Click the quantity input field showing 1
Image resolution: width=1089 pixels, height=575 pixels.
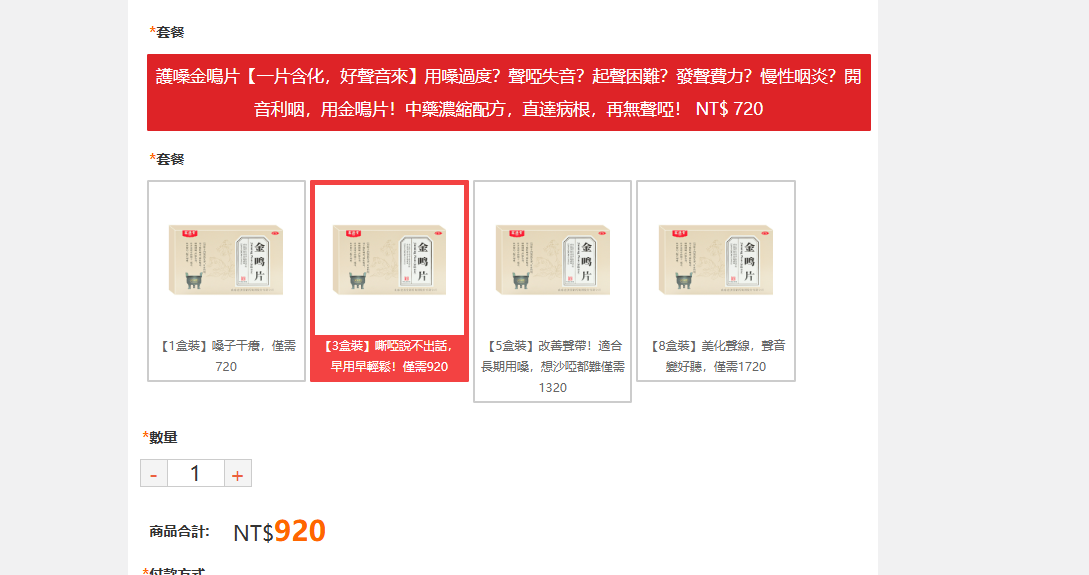pos(195,474)
